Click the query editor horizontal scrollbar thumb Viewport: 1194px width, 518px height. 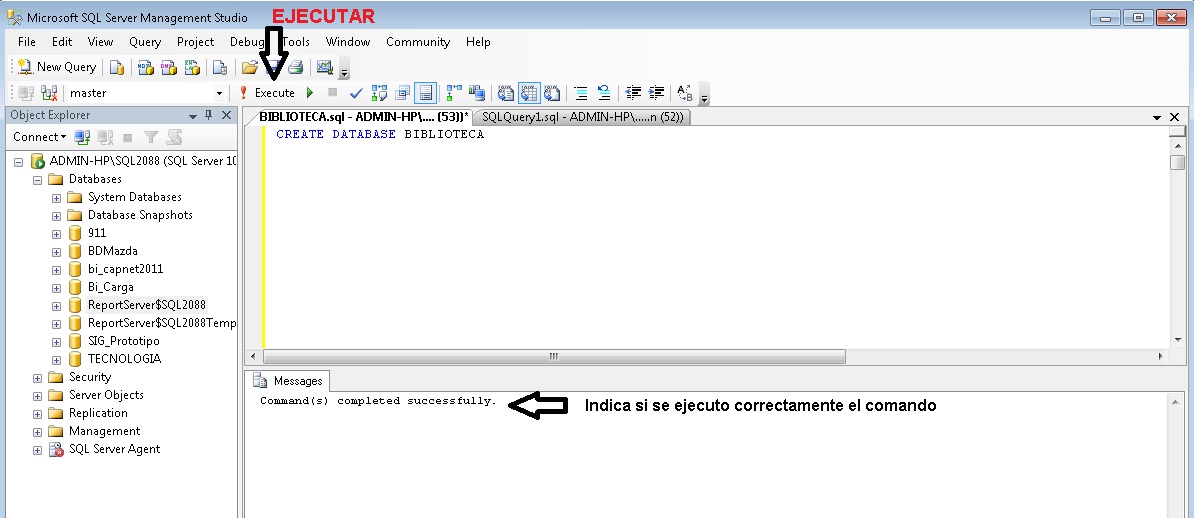[554, 357]
